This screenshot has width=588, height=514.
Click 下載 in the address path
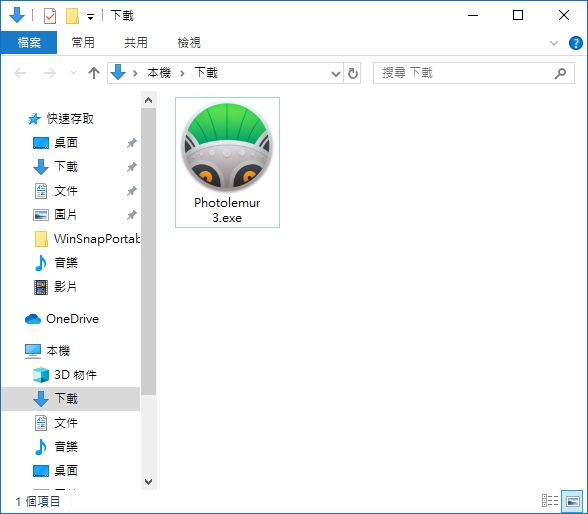[206, 72]
